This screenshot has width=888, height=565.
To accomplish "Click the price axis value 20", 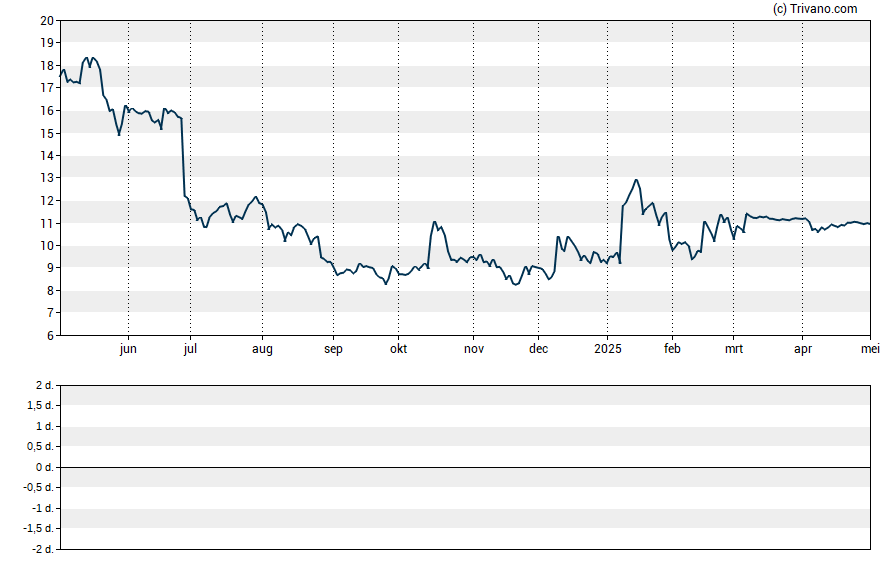I will [47, 20].
